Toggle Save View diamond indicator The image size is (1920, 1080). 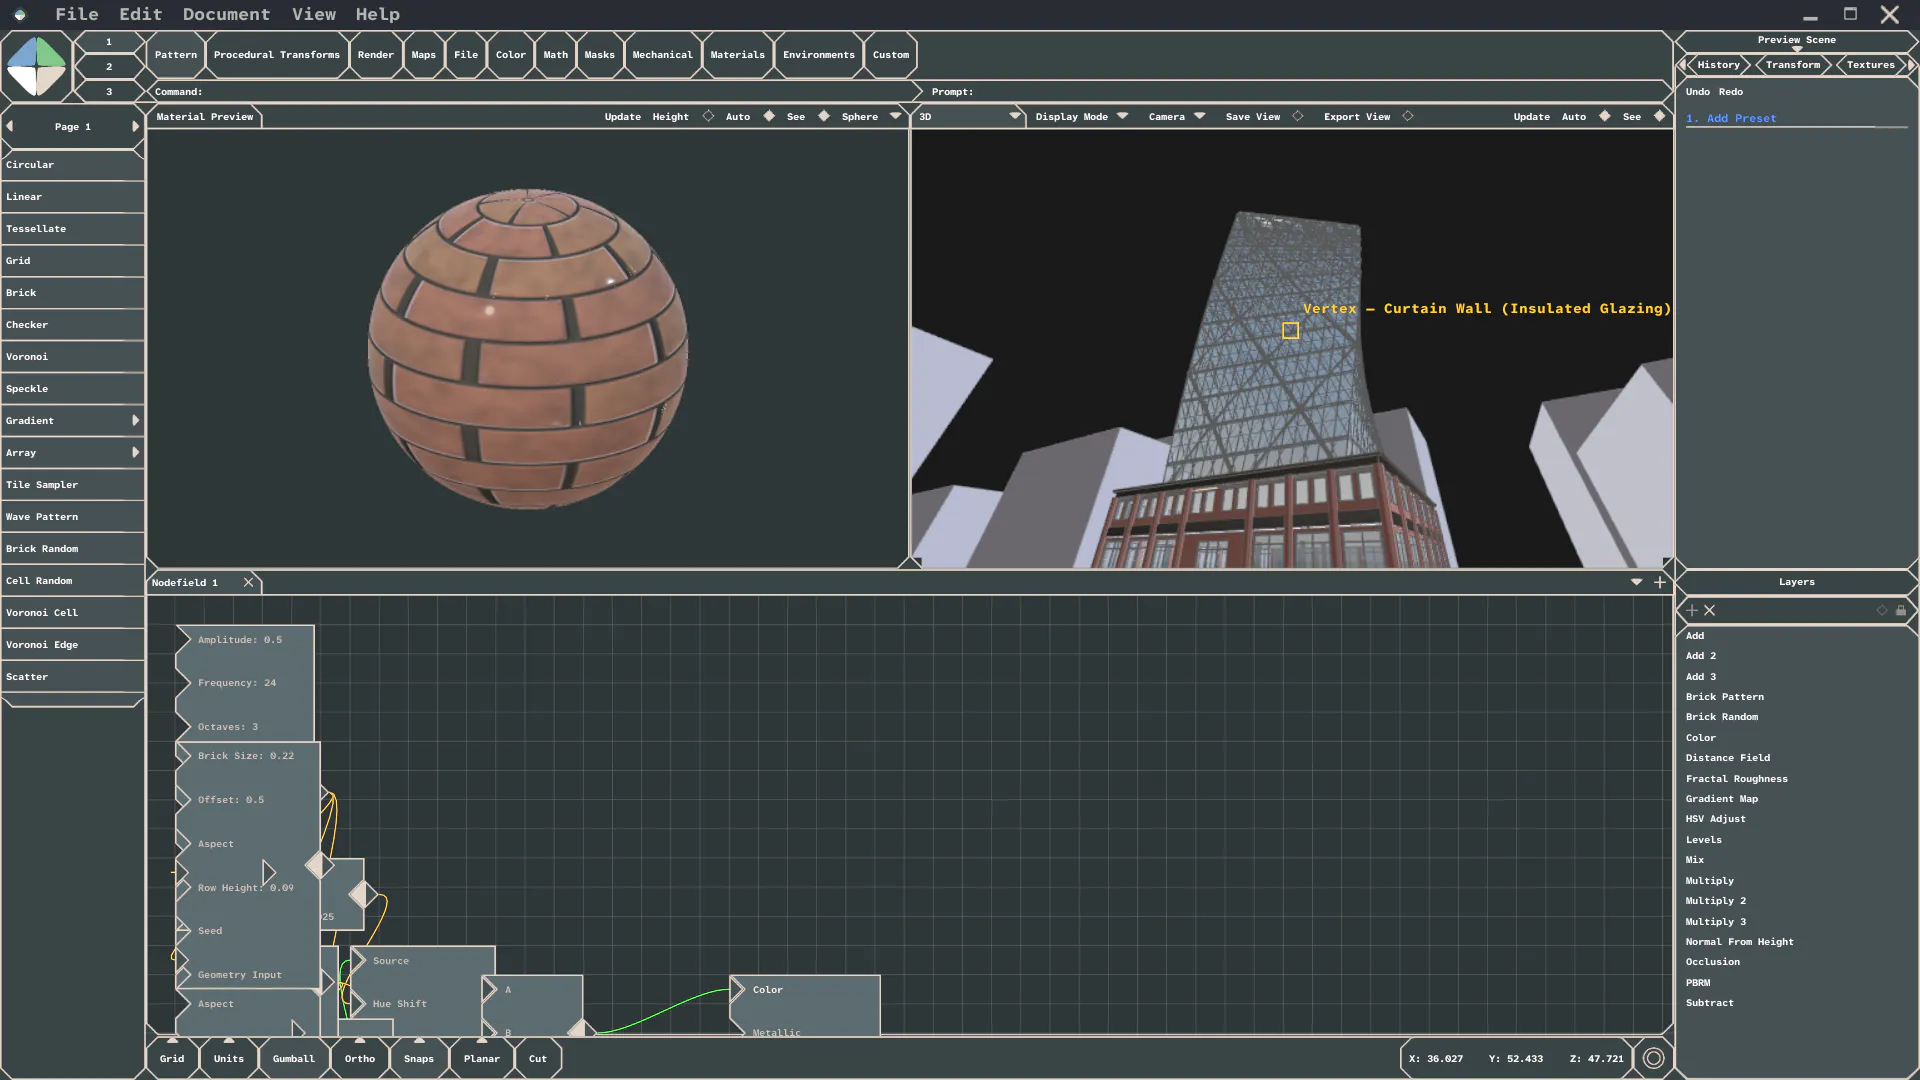pyautogui.click(x=1298, y=116)
